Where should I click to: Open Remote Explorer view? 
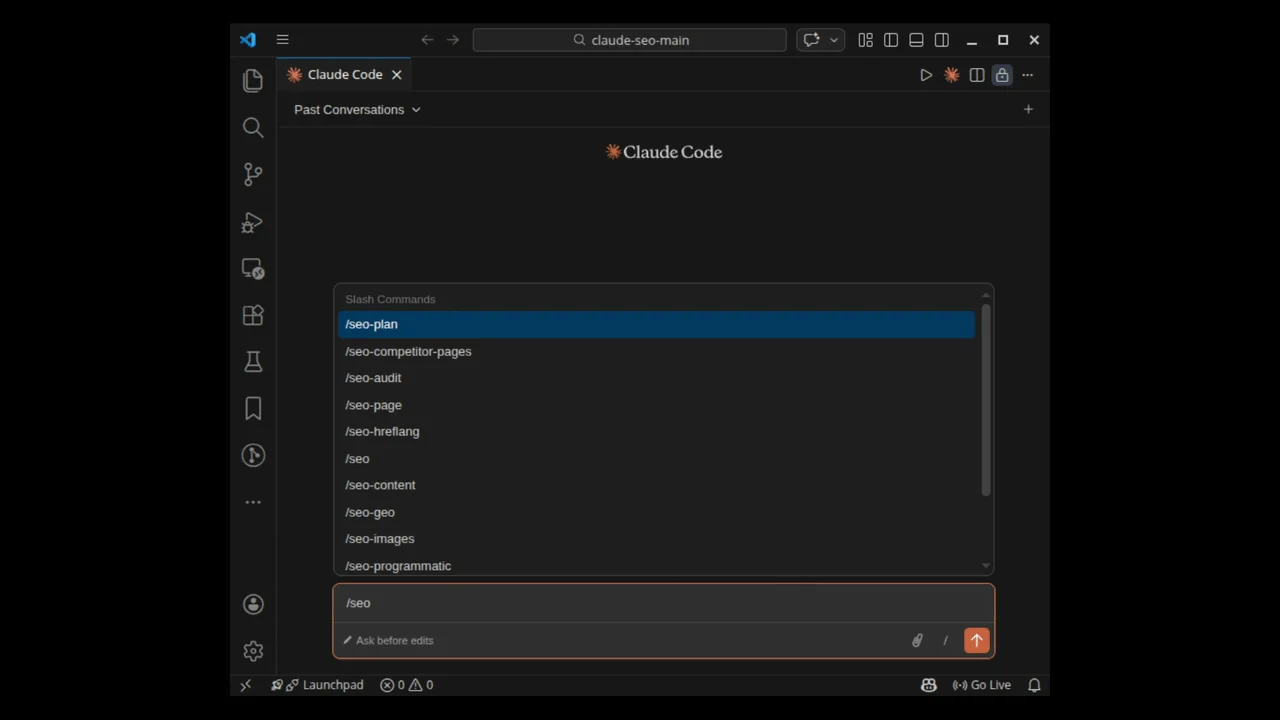[253, 269]
